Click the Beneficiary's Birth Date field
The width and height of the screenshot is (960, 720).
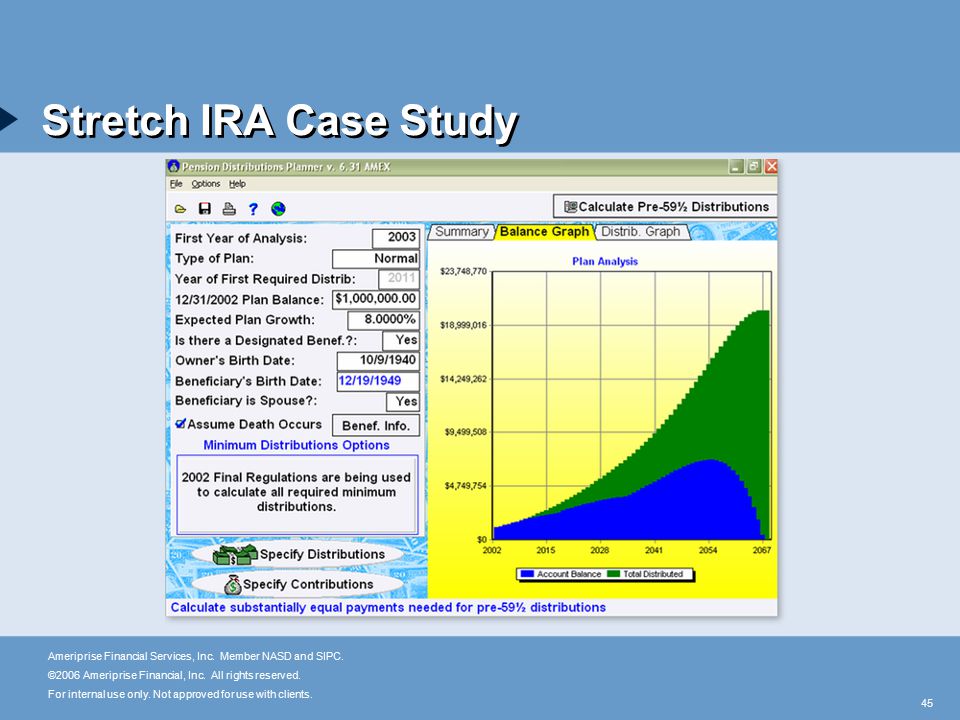click(x=378, y=381)
